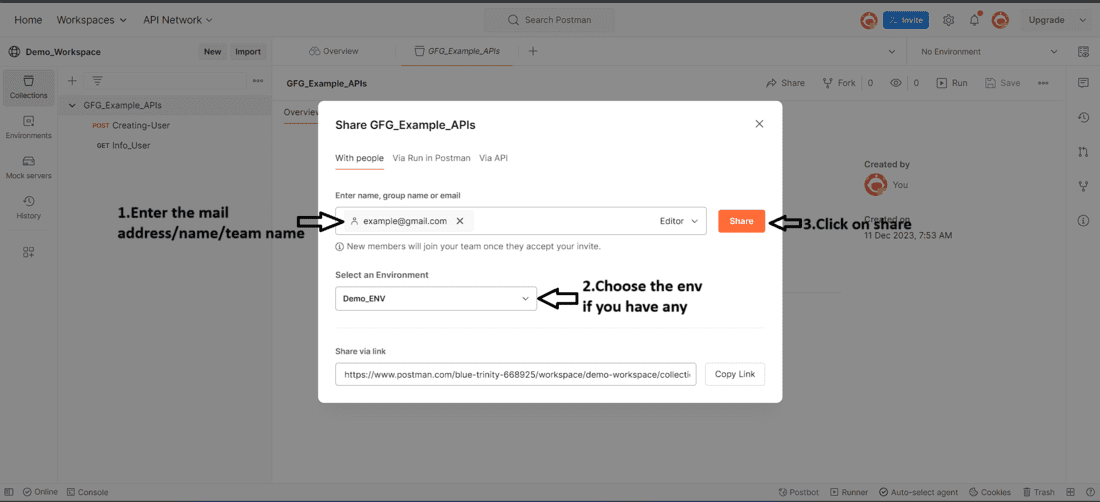Click Share in the collection header toolbar
The width and height of the screenshot is (1100, 502).
click(785, 83)
